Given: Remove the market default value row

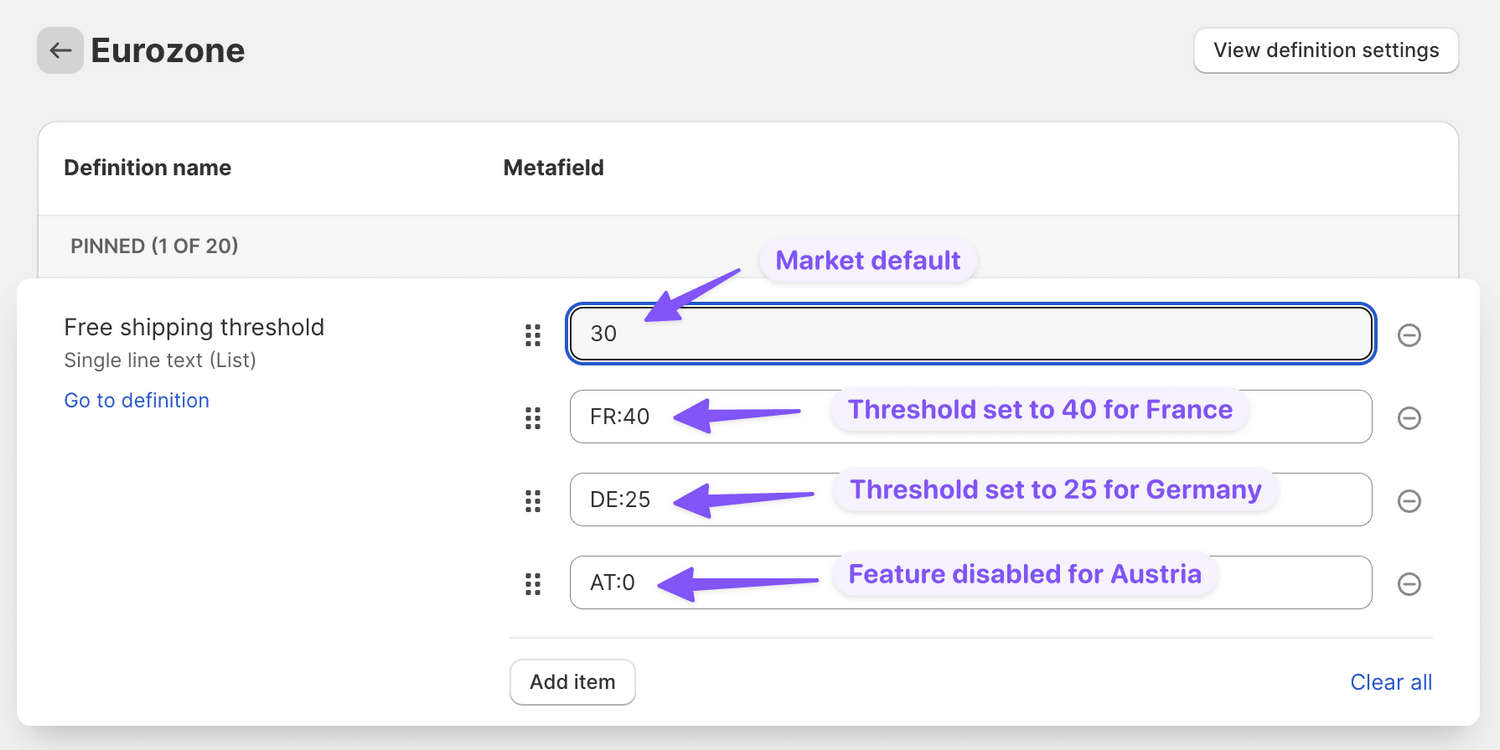Looking at the screenshot, I should pyautogui.click(x=1410, y=335).
